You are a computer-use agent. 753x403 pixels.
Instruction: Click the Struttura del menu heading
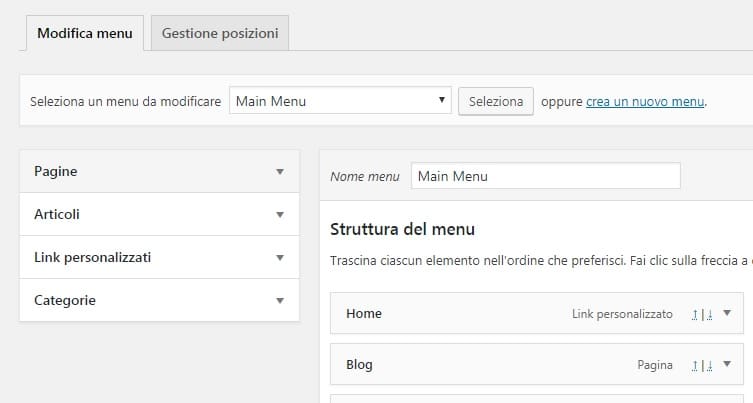tap(402, 229)
